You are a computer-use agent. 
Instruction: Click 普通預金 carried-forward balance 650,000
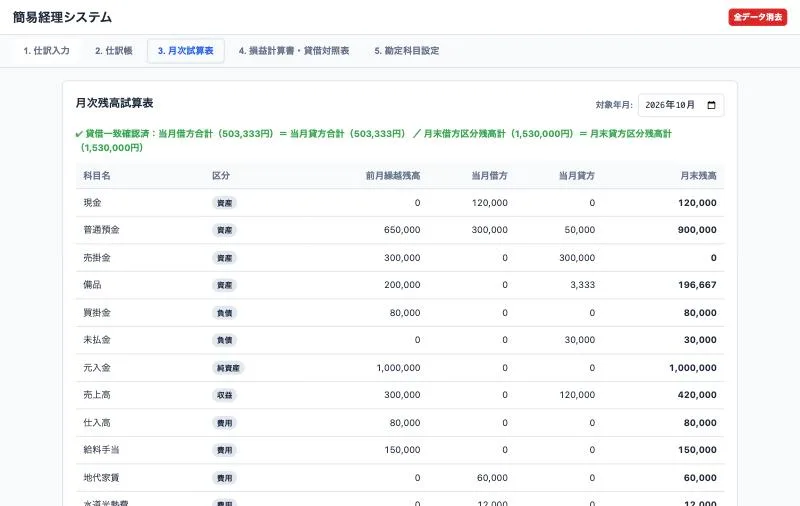pos(402,230)
